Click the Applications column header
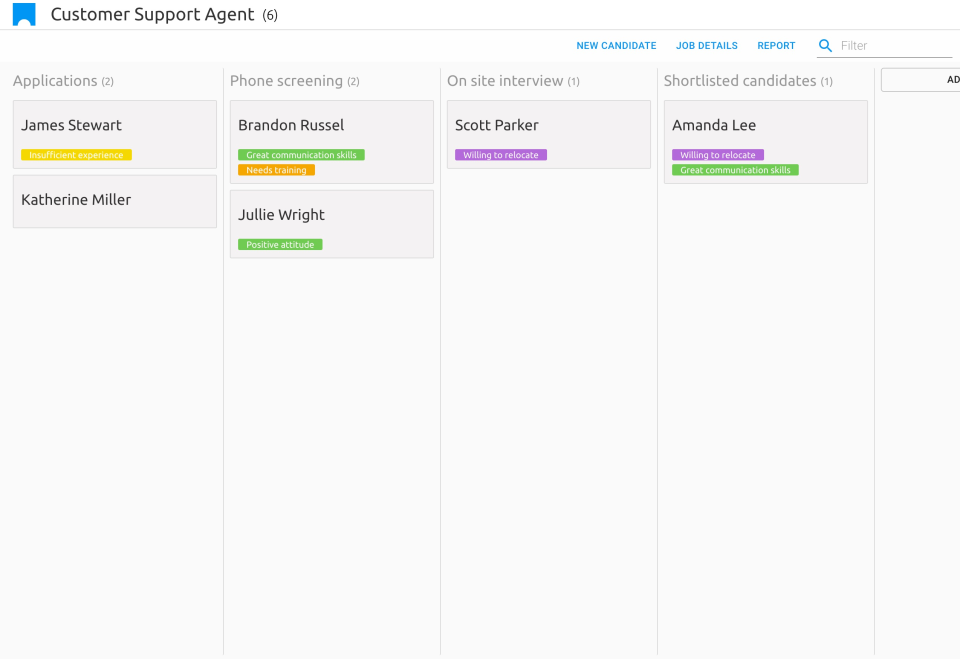 coord(56,81)
